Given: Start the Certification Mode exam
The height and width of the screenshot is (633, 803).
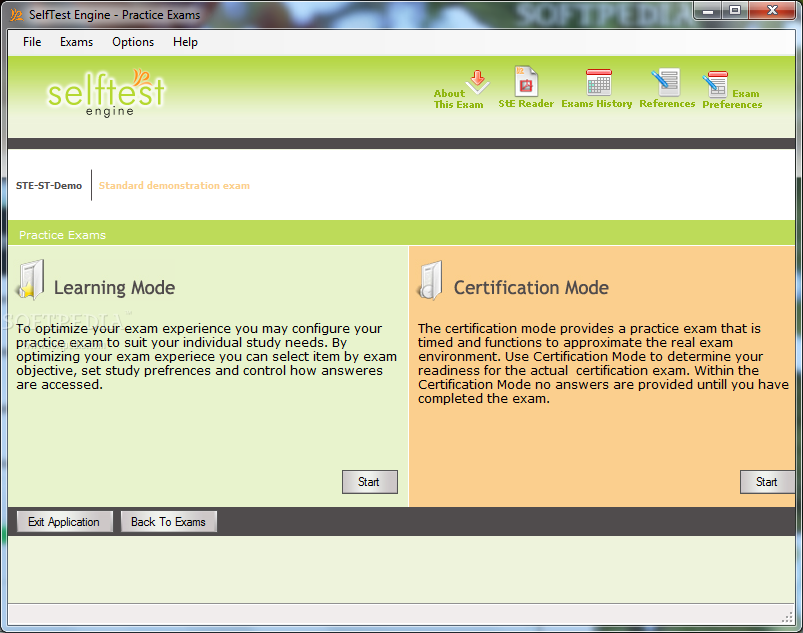Looking at the screenshot, I should 767,482.
